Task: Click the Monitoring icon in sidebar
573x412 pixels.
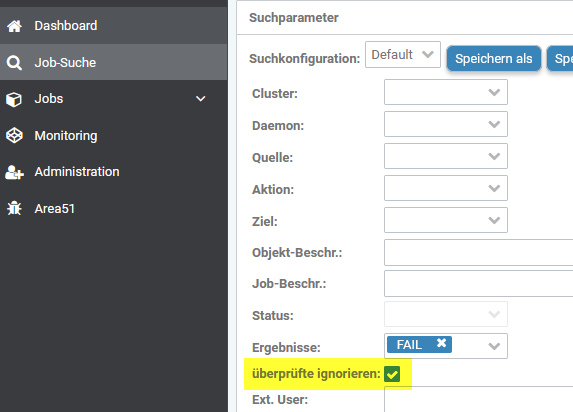Action: [x=14, y=136]
